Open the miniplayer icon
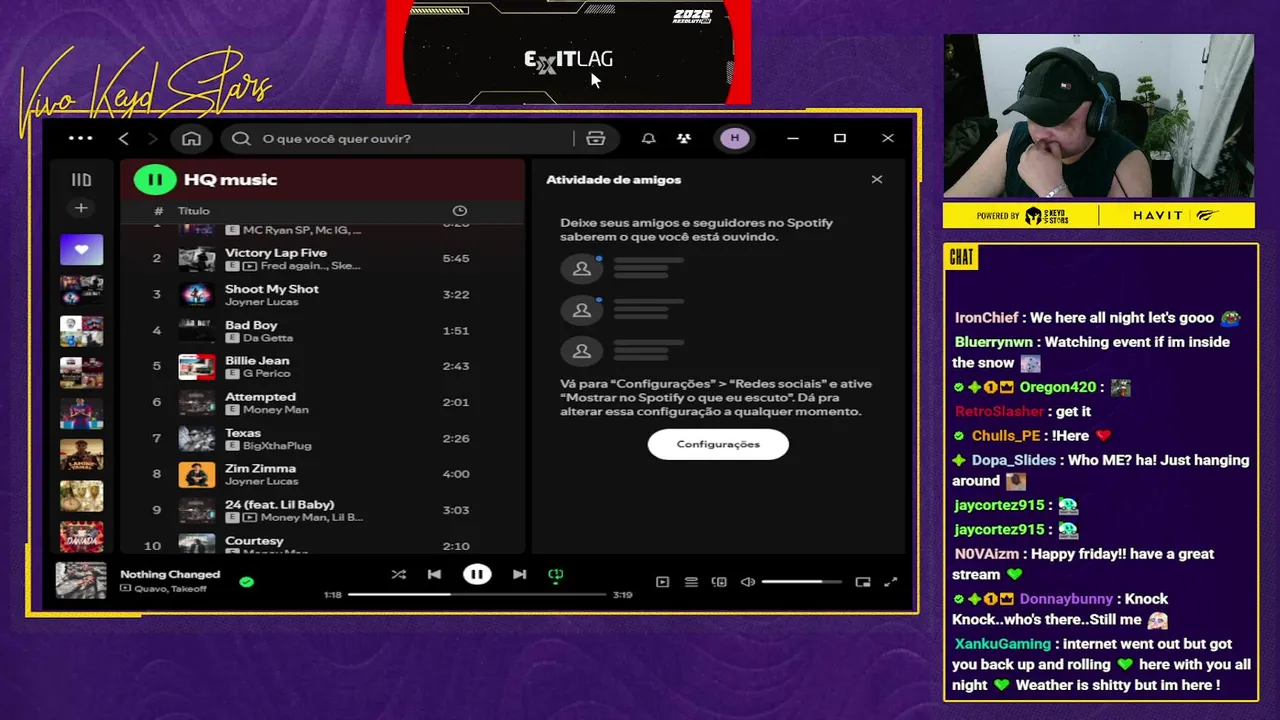This screenshot has width=1280, height=720. tap(863, 582)
